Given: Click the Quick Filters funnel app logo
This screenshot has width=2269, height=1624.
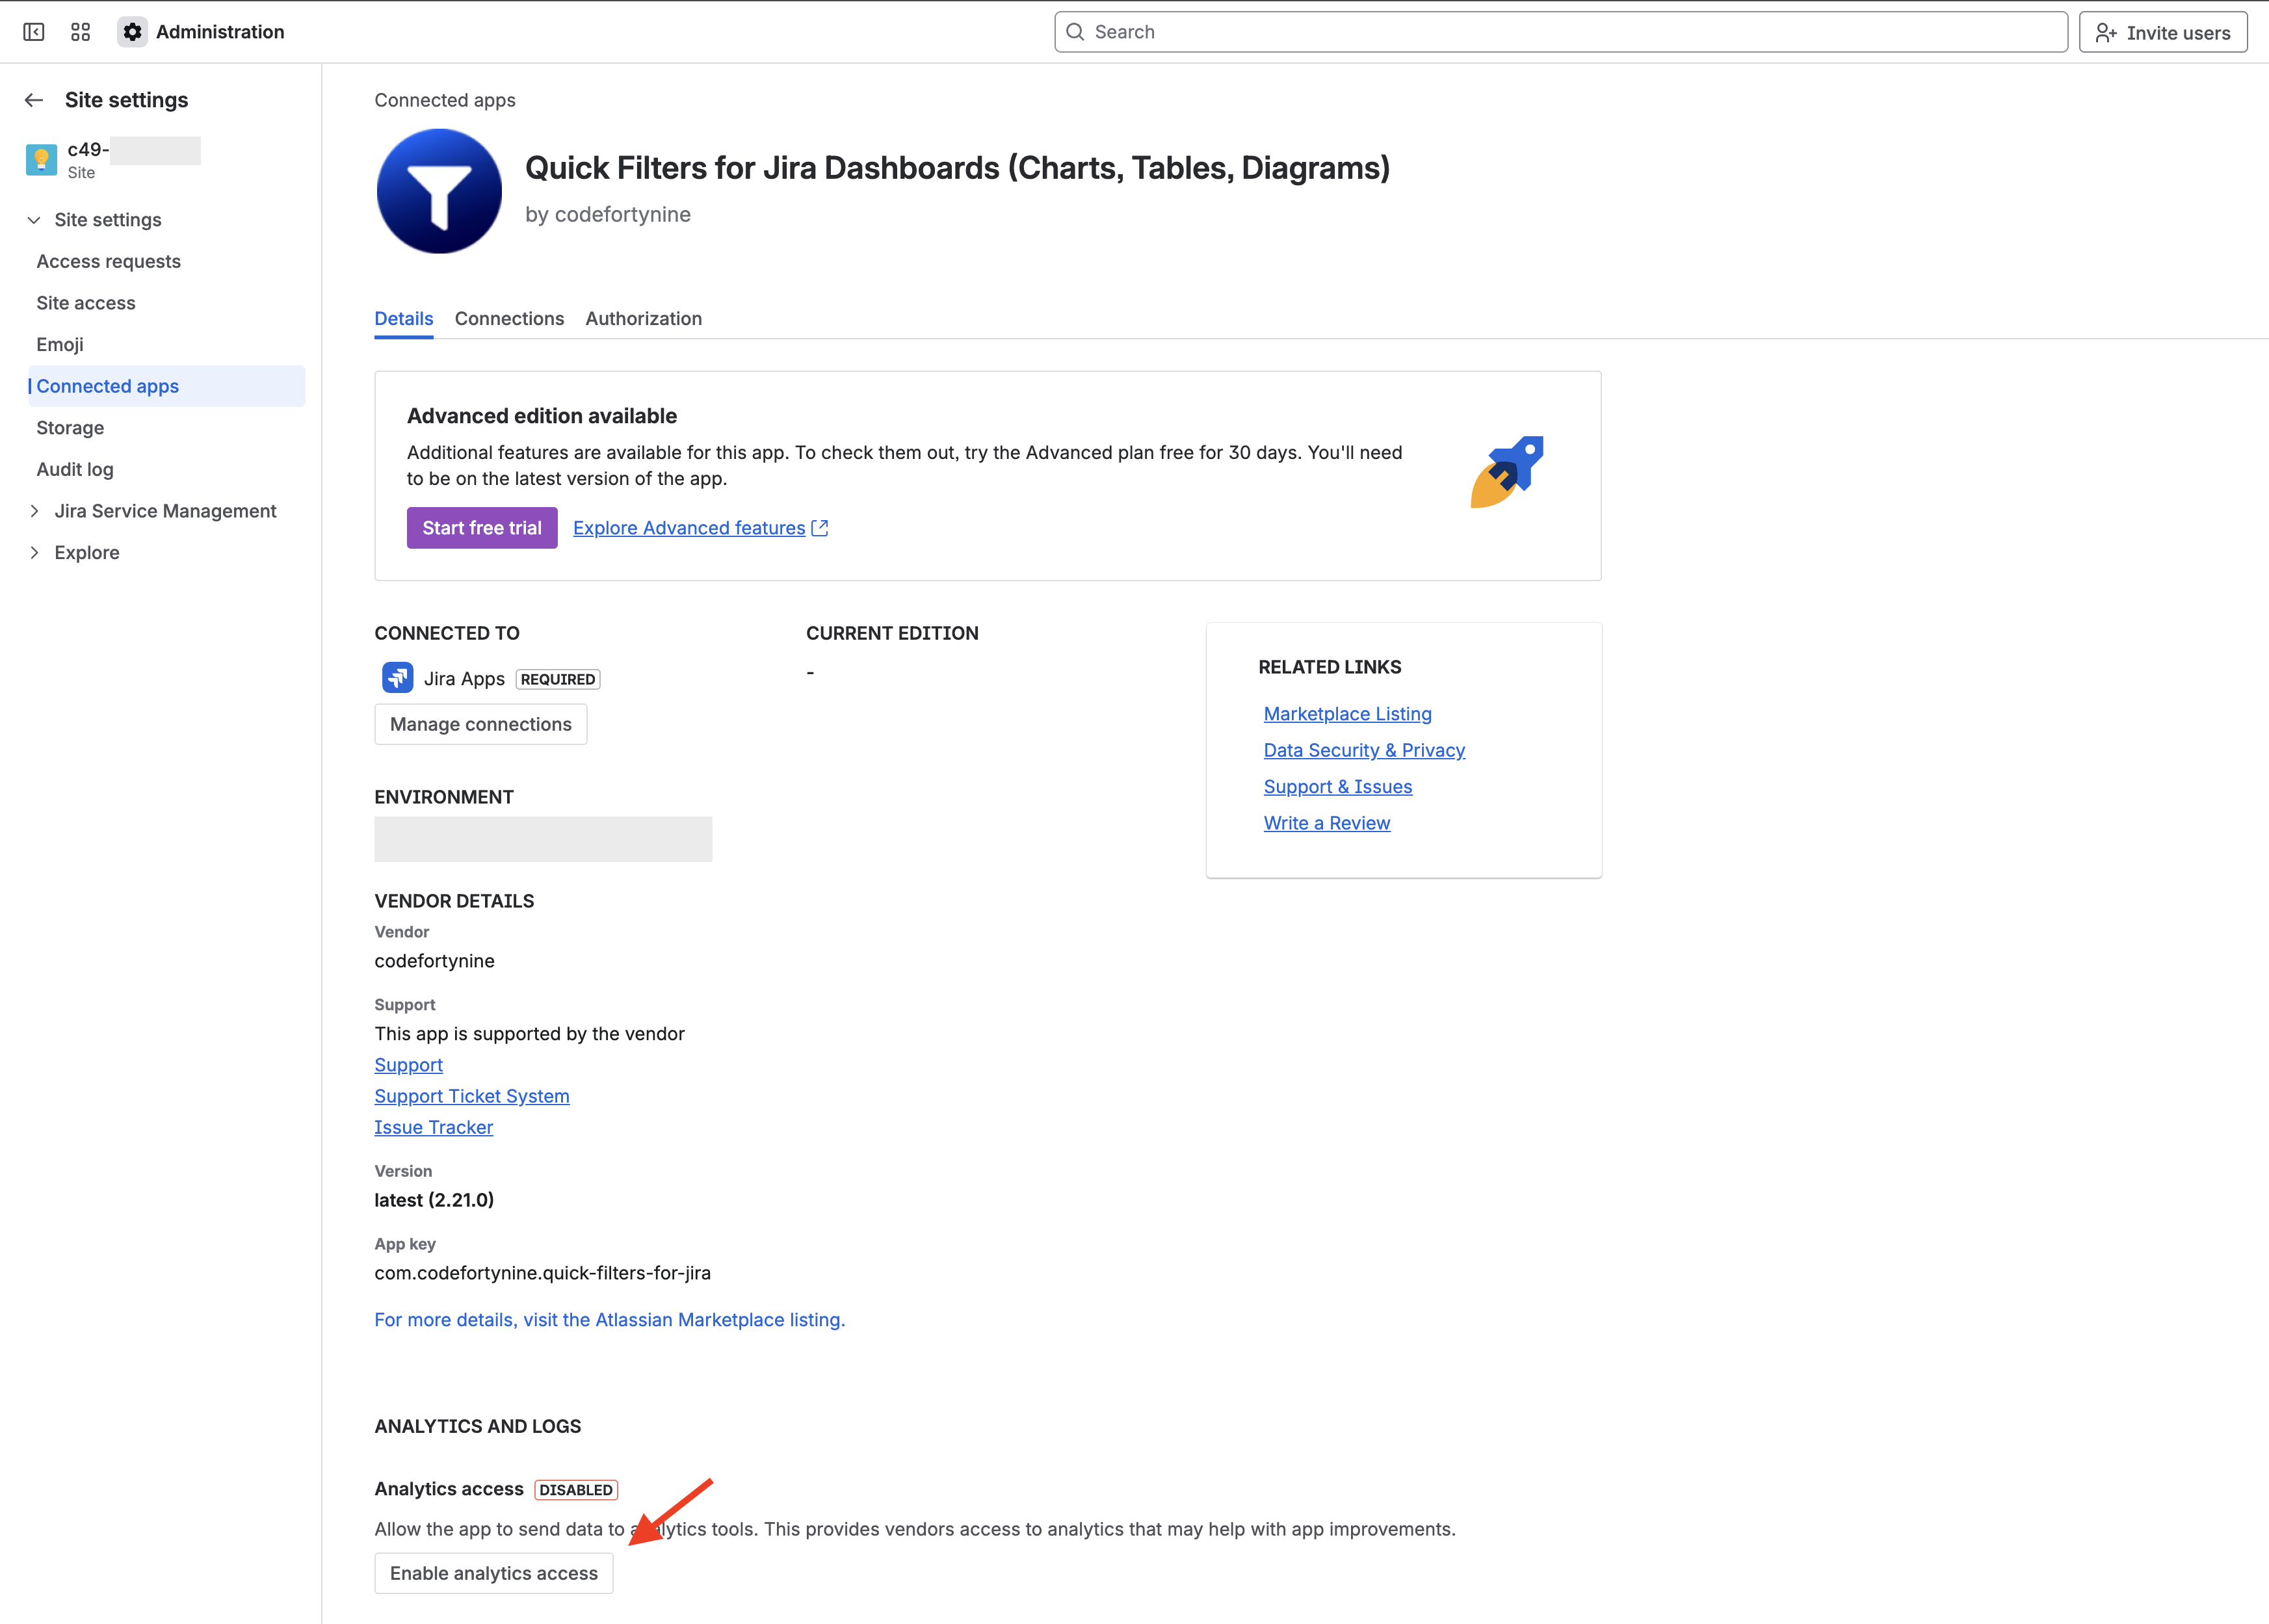Looking at the screenshot, I should tap(439, 191).
